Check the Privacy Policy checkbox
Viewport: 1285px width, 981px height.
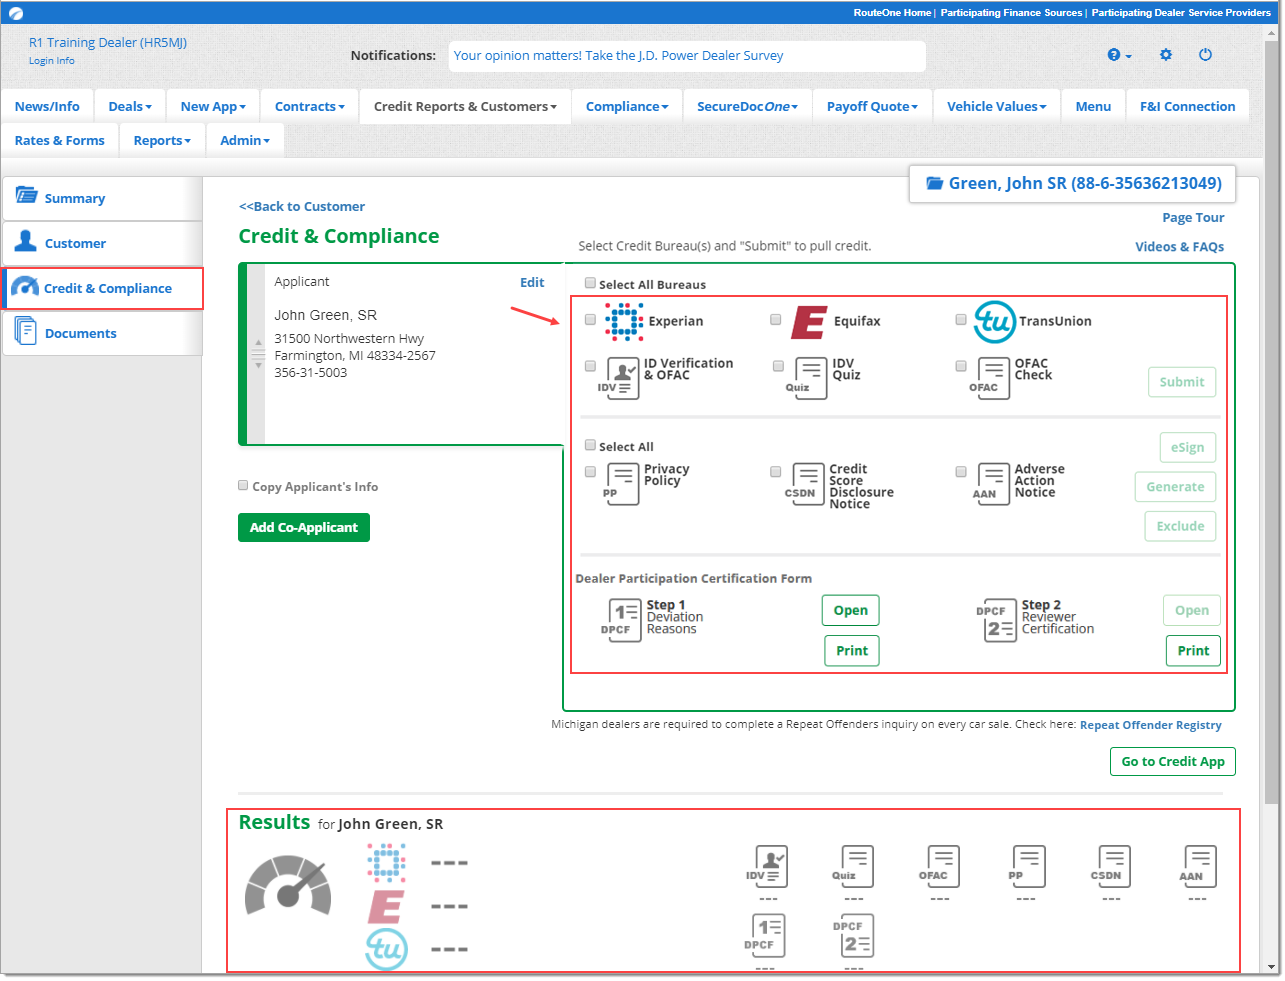click(x=590, y=471)
